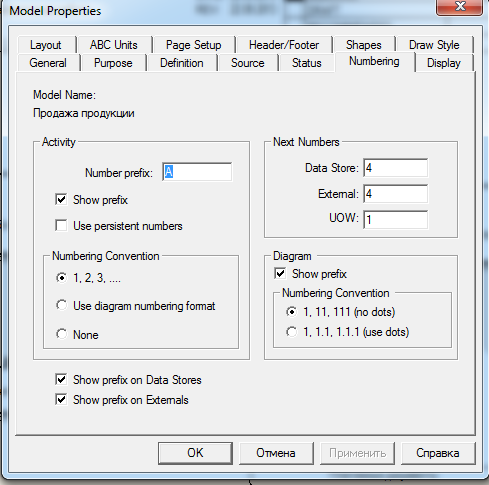The width and height of the screenshot is (489, 485).
Task: Click the External number field
Action: pyautogui.click(x=395, y=194)
